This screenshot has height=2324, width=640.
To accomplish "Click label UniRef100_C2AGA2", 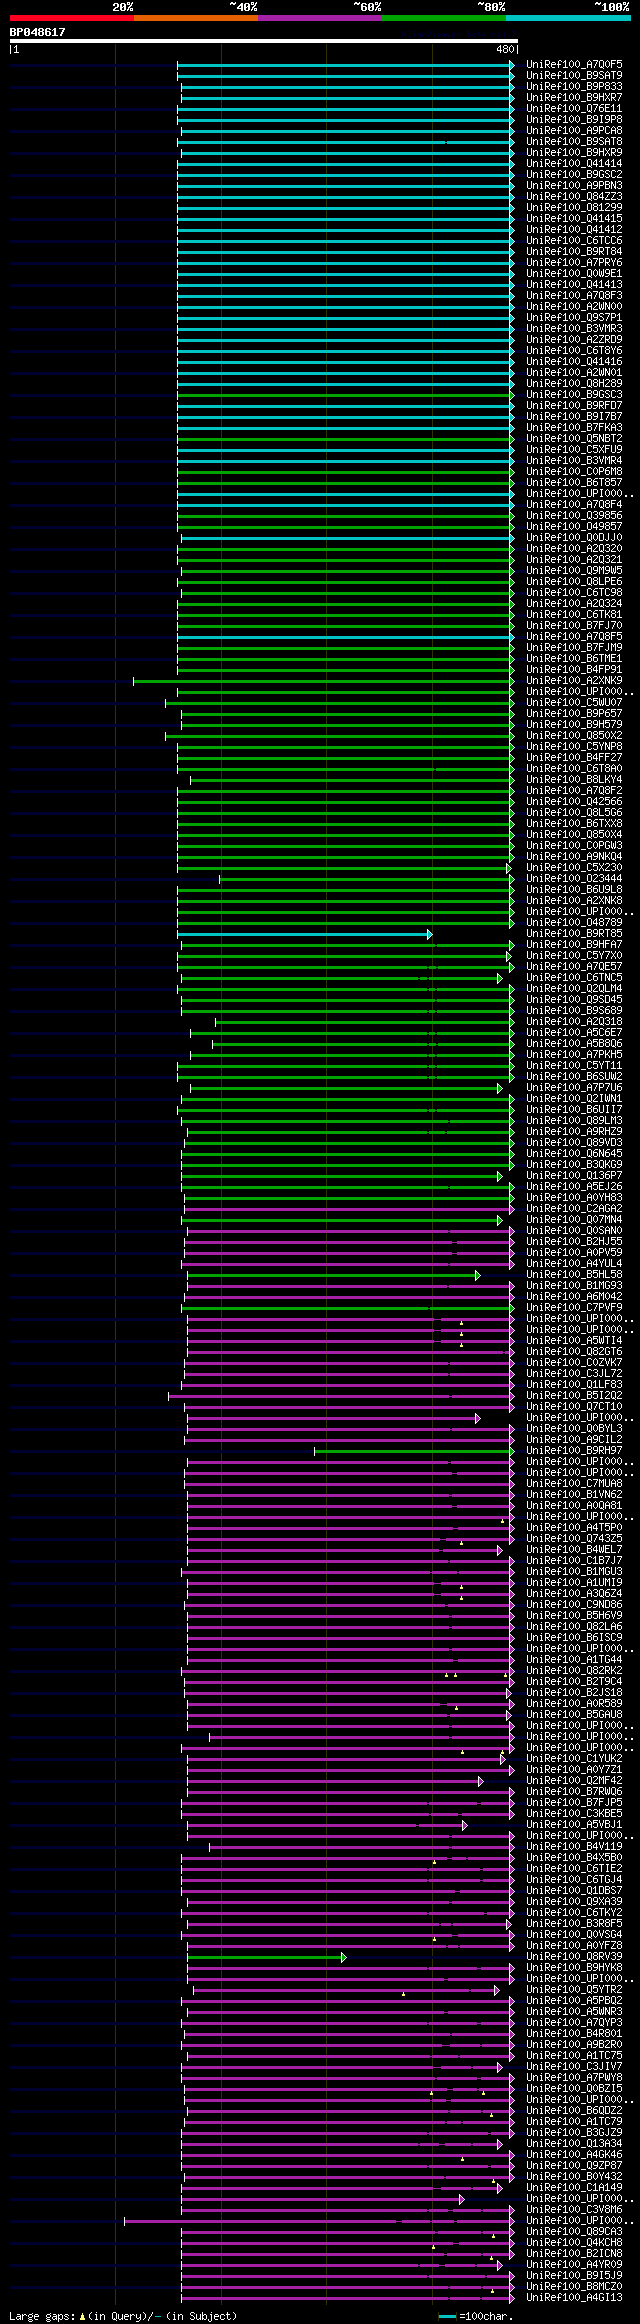I will click(574, 1209).
